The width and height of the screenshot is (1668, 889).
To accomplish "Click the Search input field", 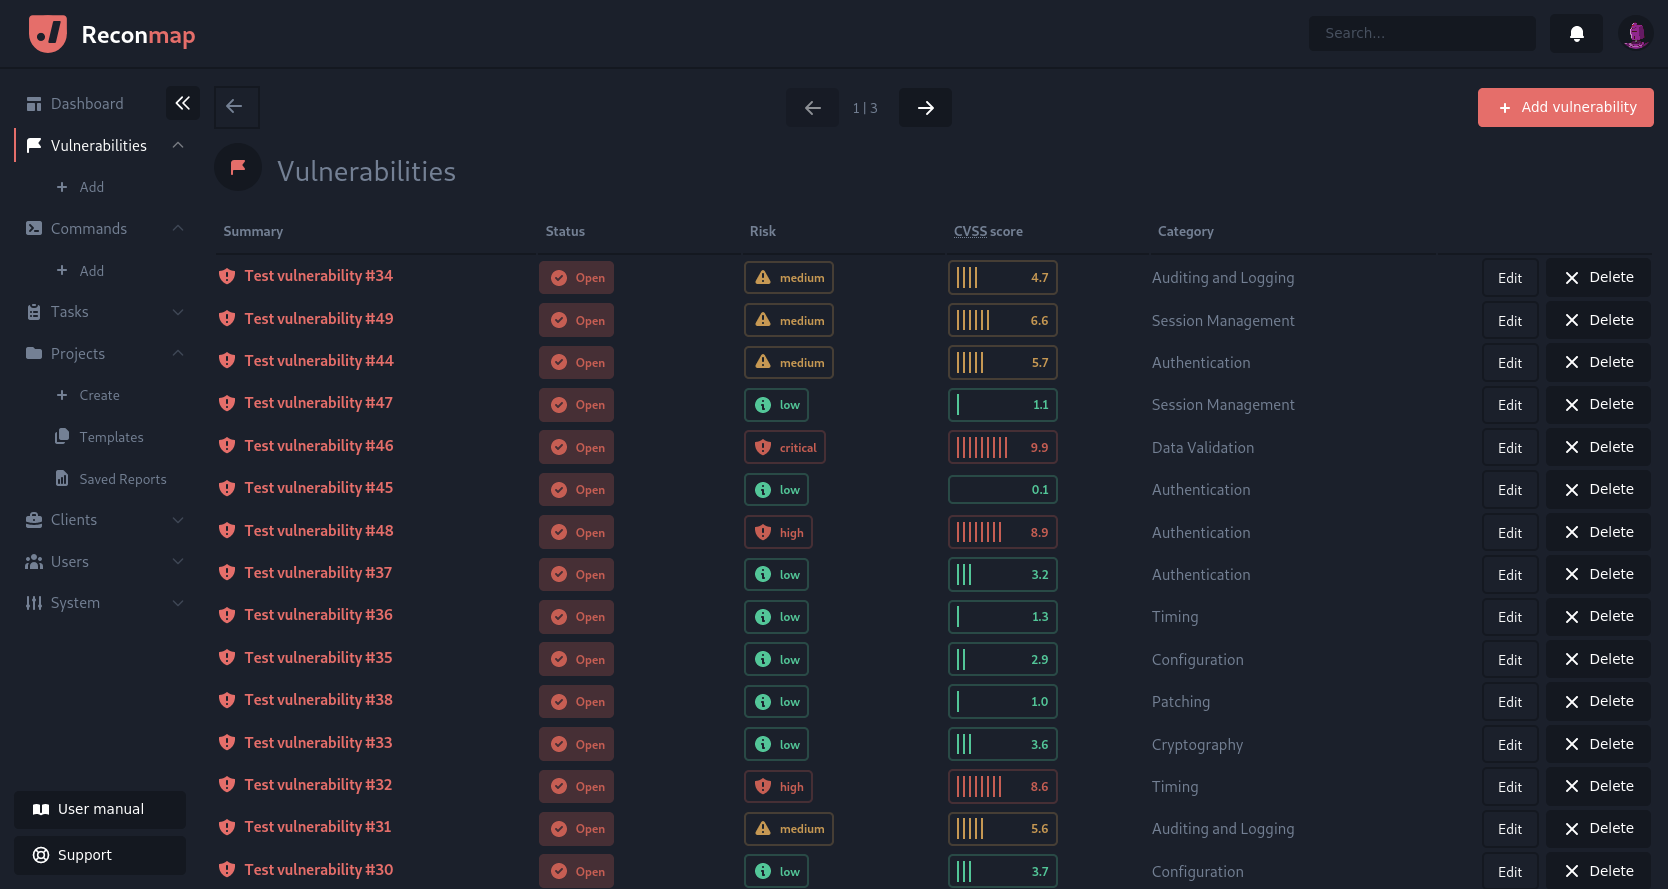I will pyautogui.click(x=1421, y=34).
